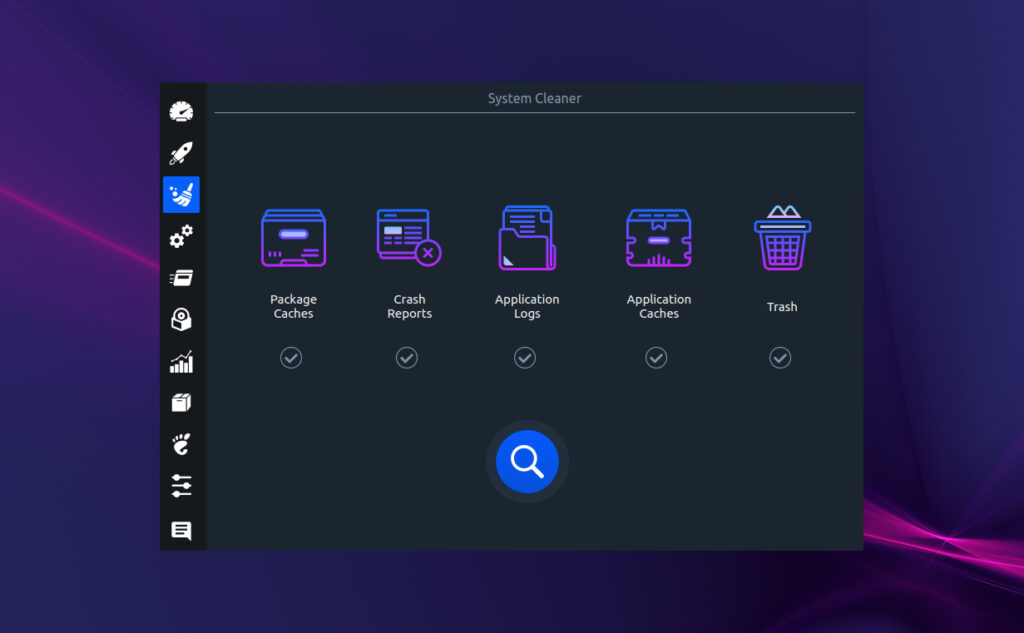Select the Trash checkbox
Image resolution: width=1024 pixels, height=633 pixels.
click(780, 357)
